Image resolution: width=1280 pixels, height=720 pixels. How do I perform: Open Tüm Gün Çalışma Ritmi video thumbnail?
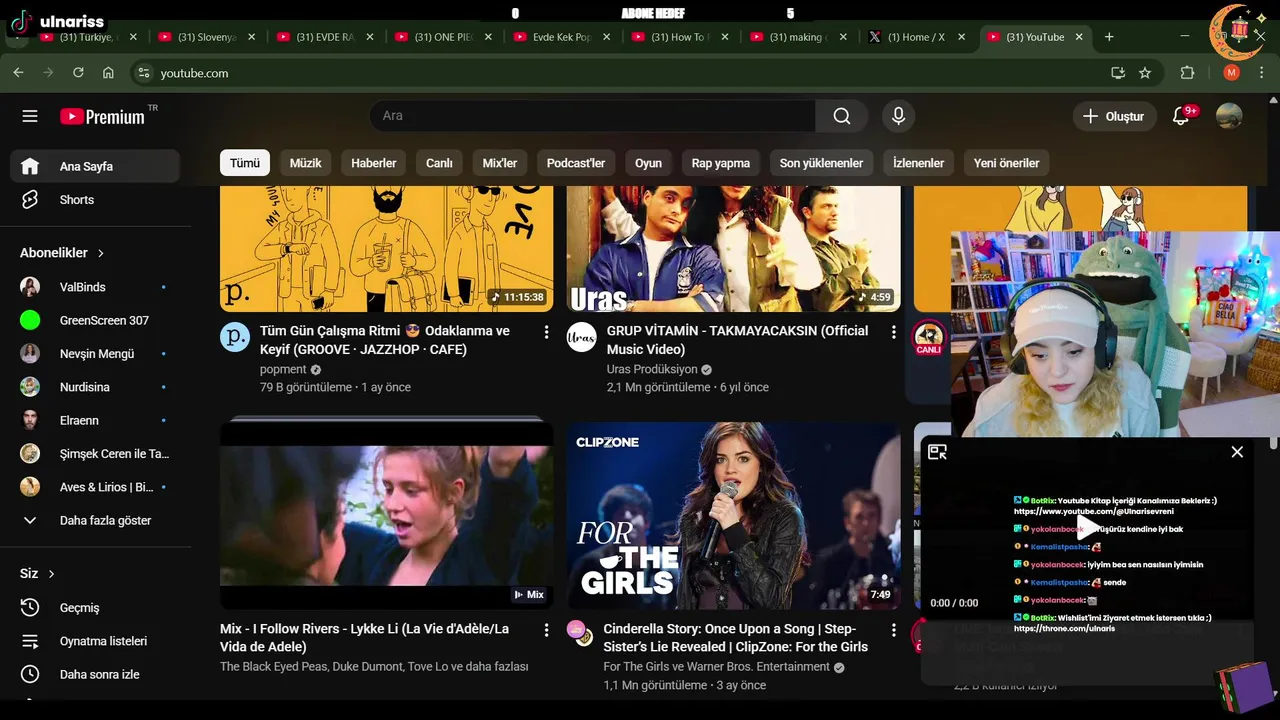[x=386, y=248]
